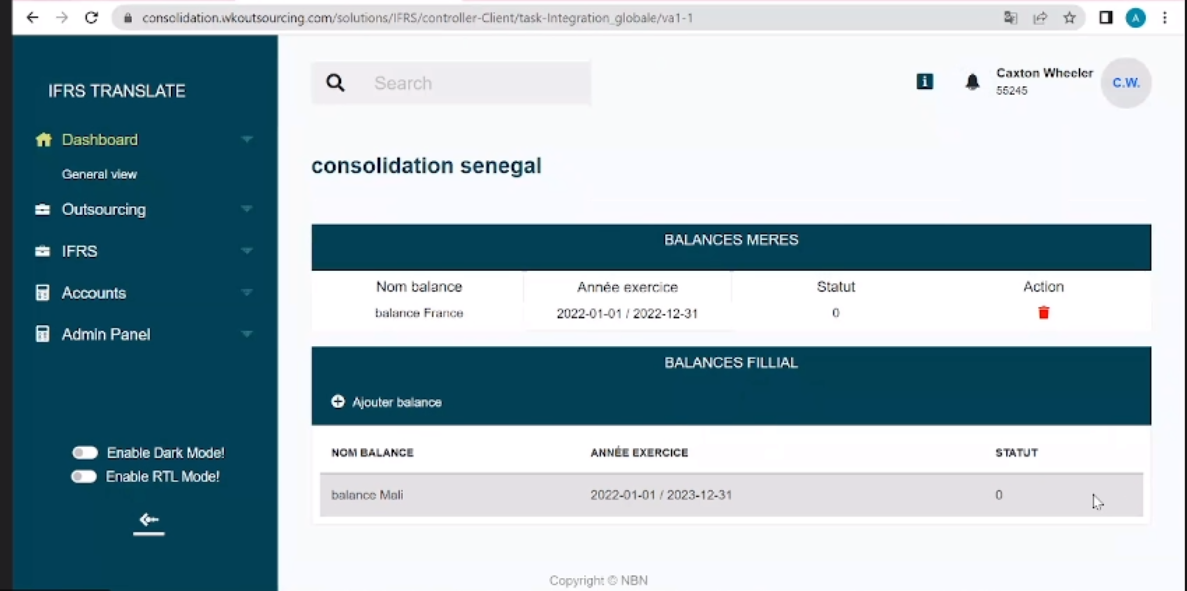Screen dimensions: 1187x591
Task: Click the C.W. avatar circle
Action: tap(1125, 83)
